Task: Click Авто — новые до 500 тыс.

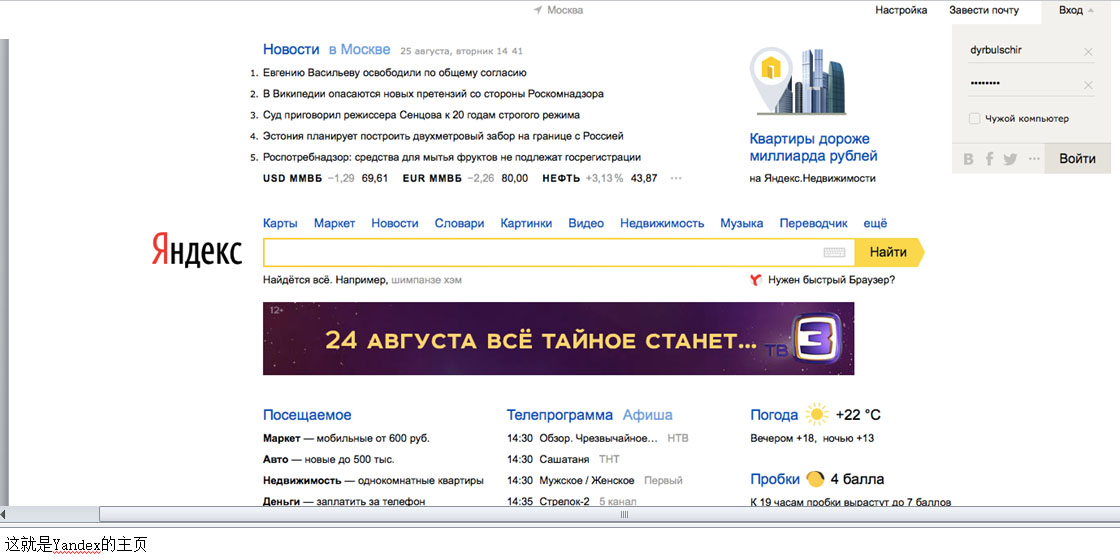Action: (x=329, y=459)
